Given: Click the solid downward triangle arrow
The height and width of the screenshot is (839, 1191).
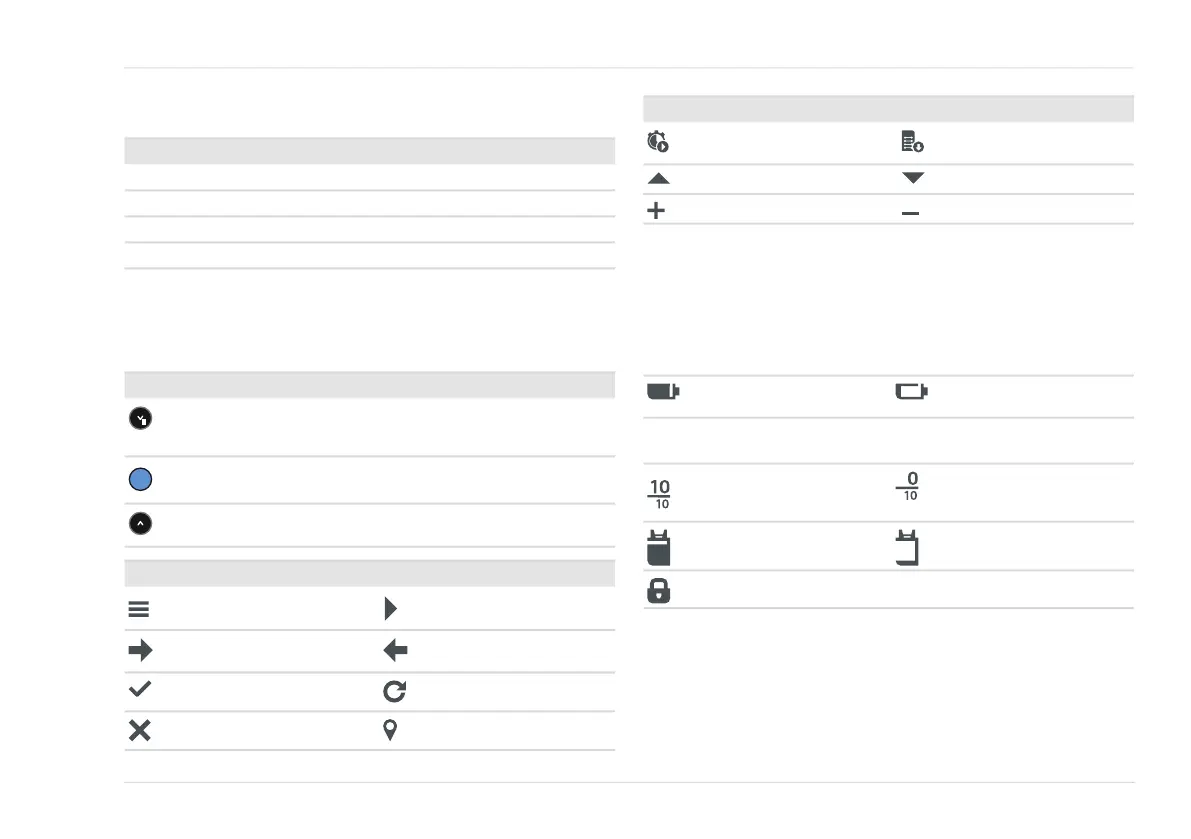Looking at the screenshot, I should [x=913, y=178].
